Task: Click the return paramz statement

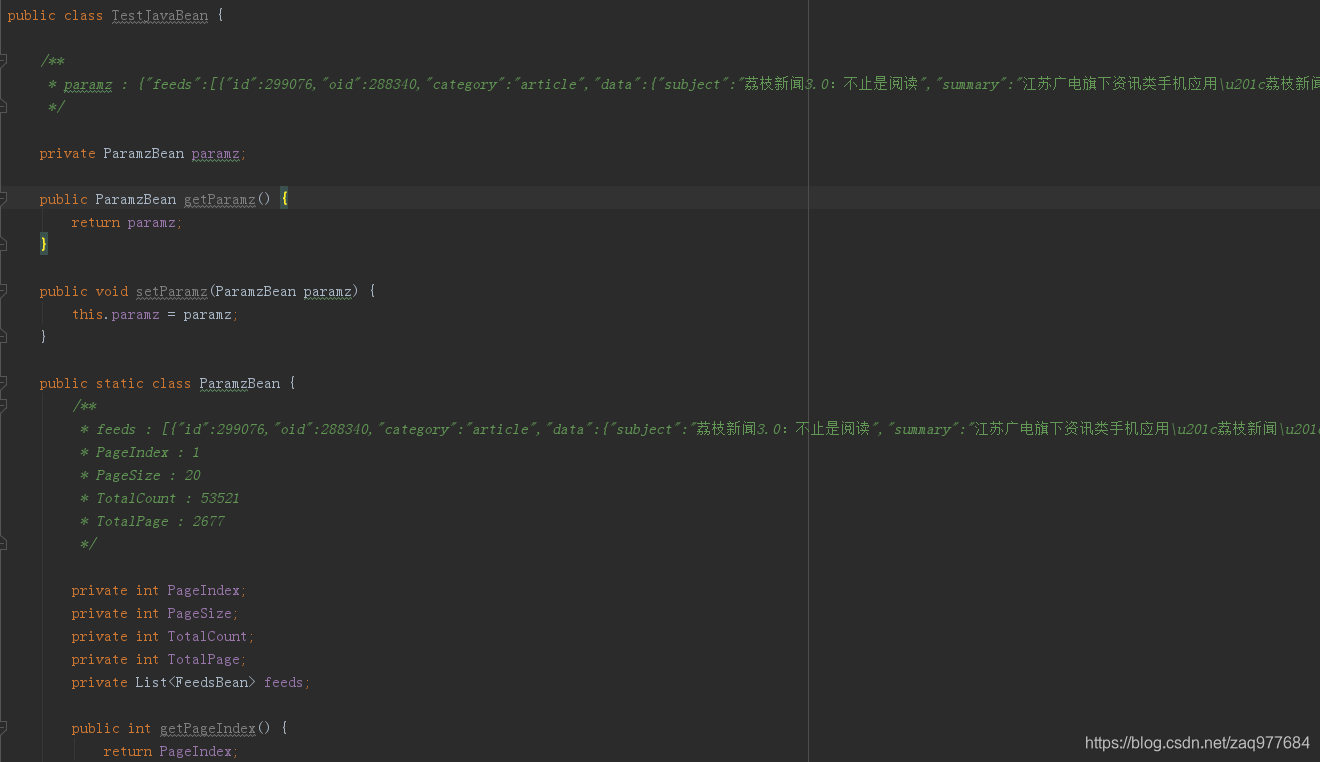Action: coord(124,222)
